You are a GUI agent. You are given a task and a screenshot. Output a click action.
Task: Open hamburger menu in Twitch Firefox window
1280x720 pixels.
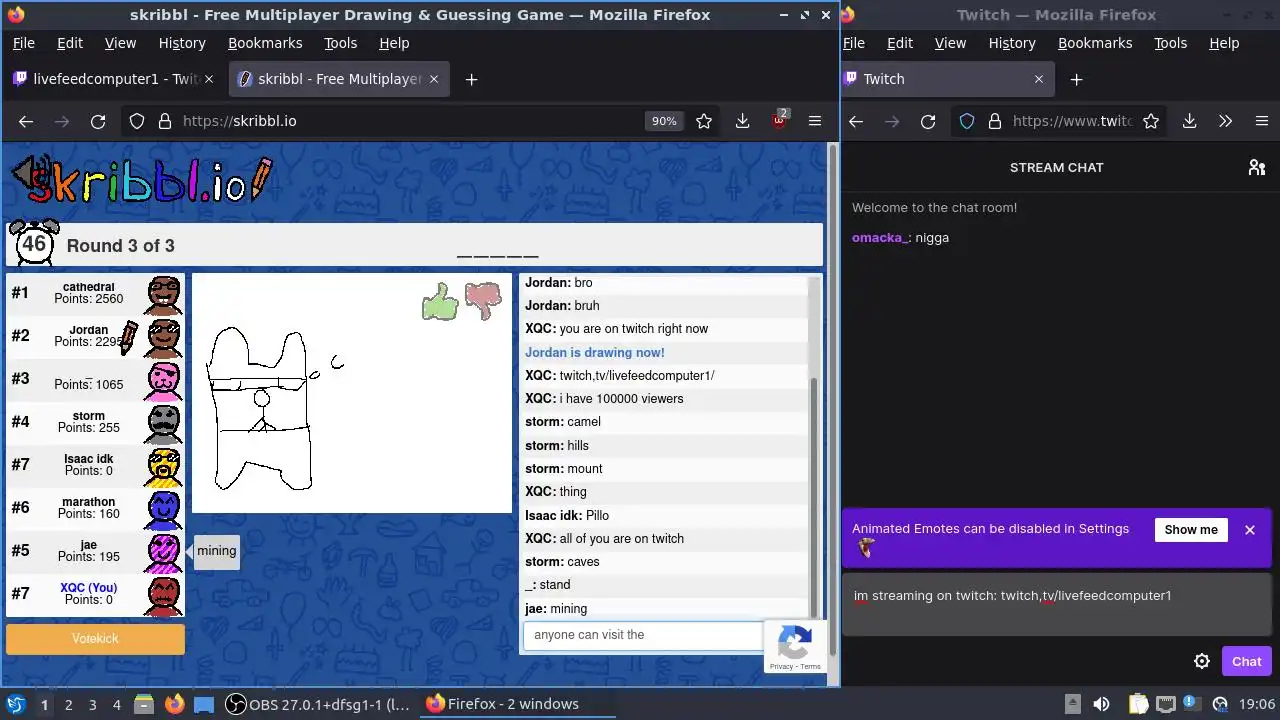1261,121
